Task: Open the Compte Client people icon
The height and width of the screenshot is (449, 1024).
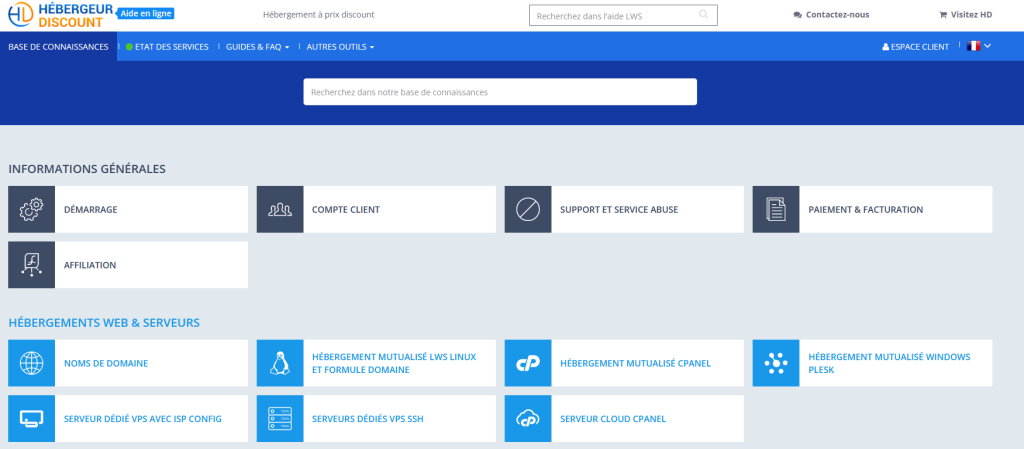Action: click(280, 209)
